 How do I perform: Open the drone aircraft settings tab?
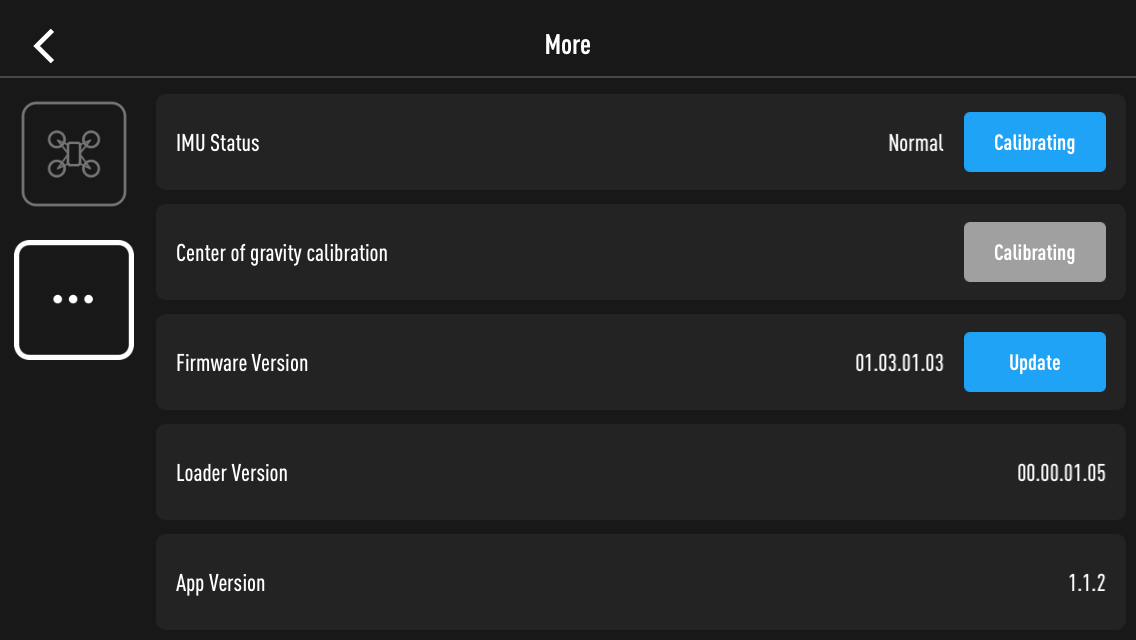pyautogui.click(x=74, y=154)
